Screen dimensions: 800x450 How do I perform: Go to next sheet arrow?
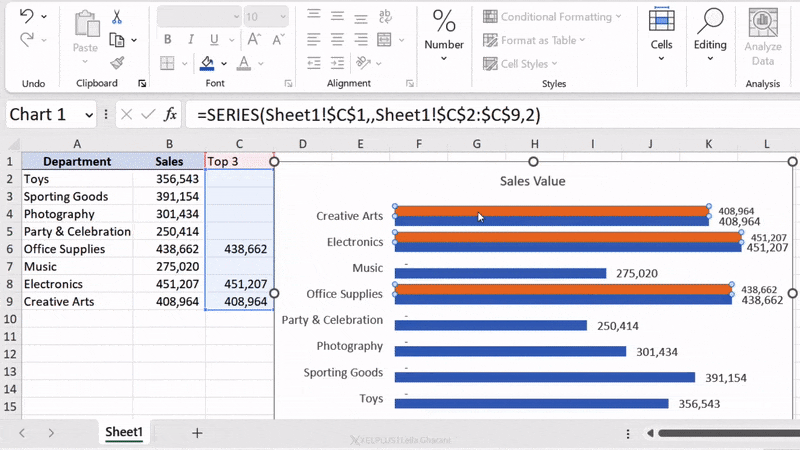click(51, 433)
